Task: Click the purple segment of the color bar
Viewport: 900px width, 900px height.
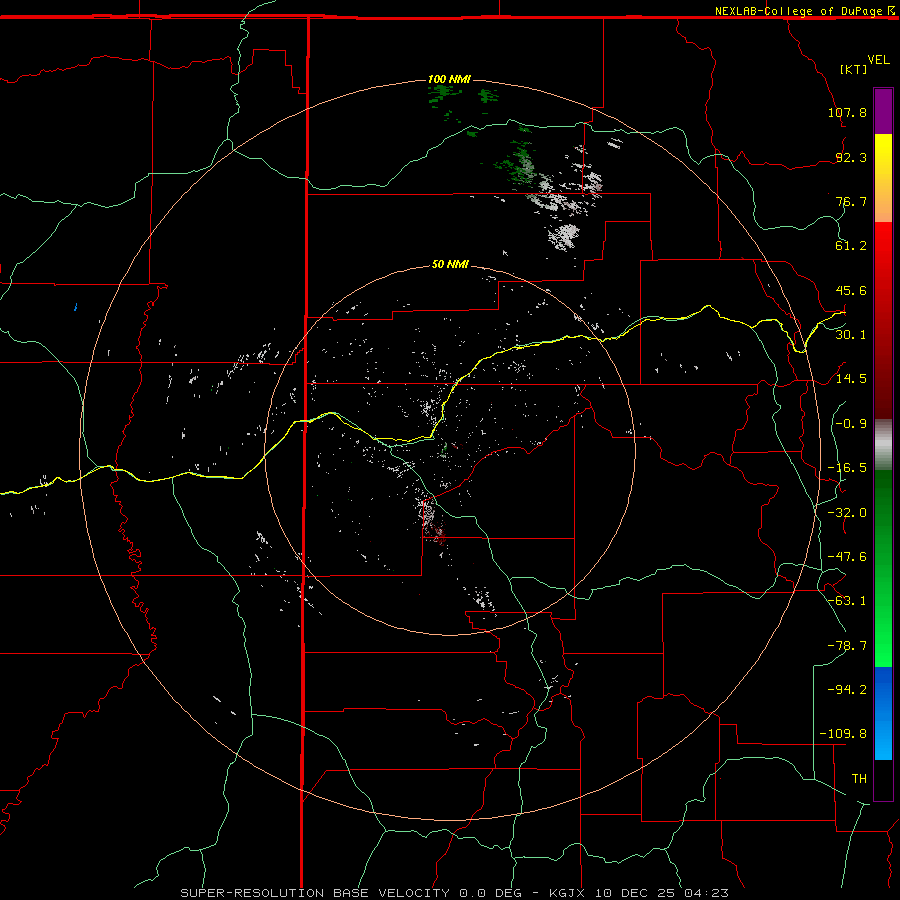Action: coord(883,111)
